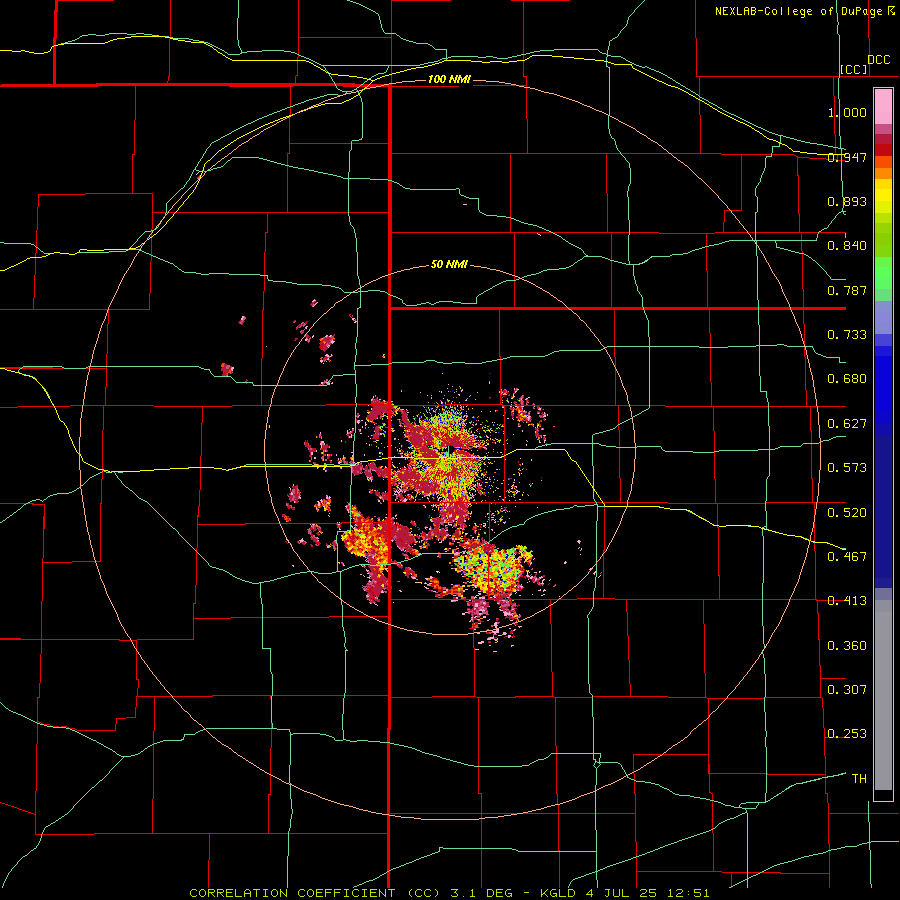Click the bright green segment of the color bar

883,273
